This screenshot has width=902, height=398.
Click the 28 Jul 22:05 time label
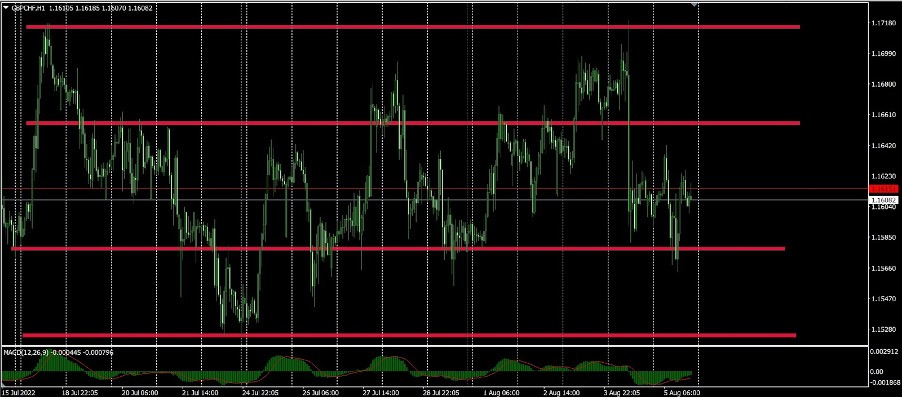441,392
